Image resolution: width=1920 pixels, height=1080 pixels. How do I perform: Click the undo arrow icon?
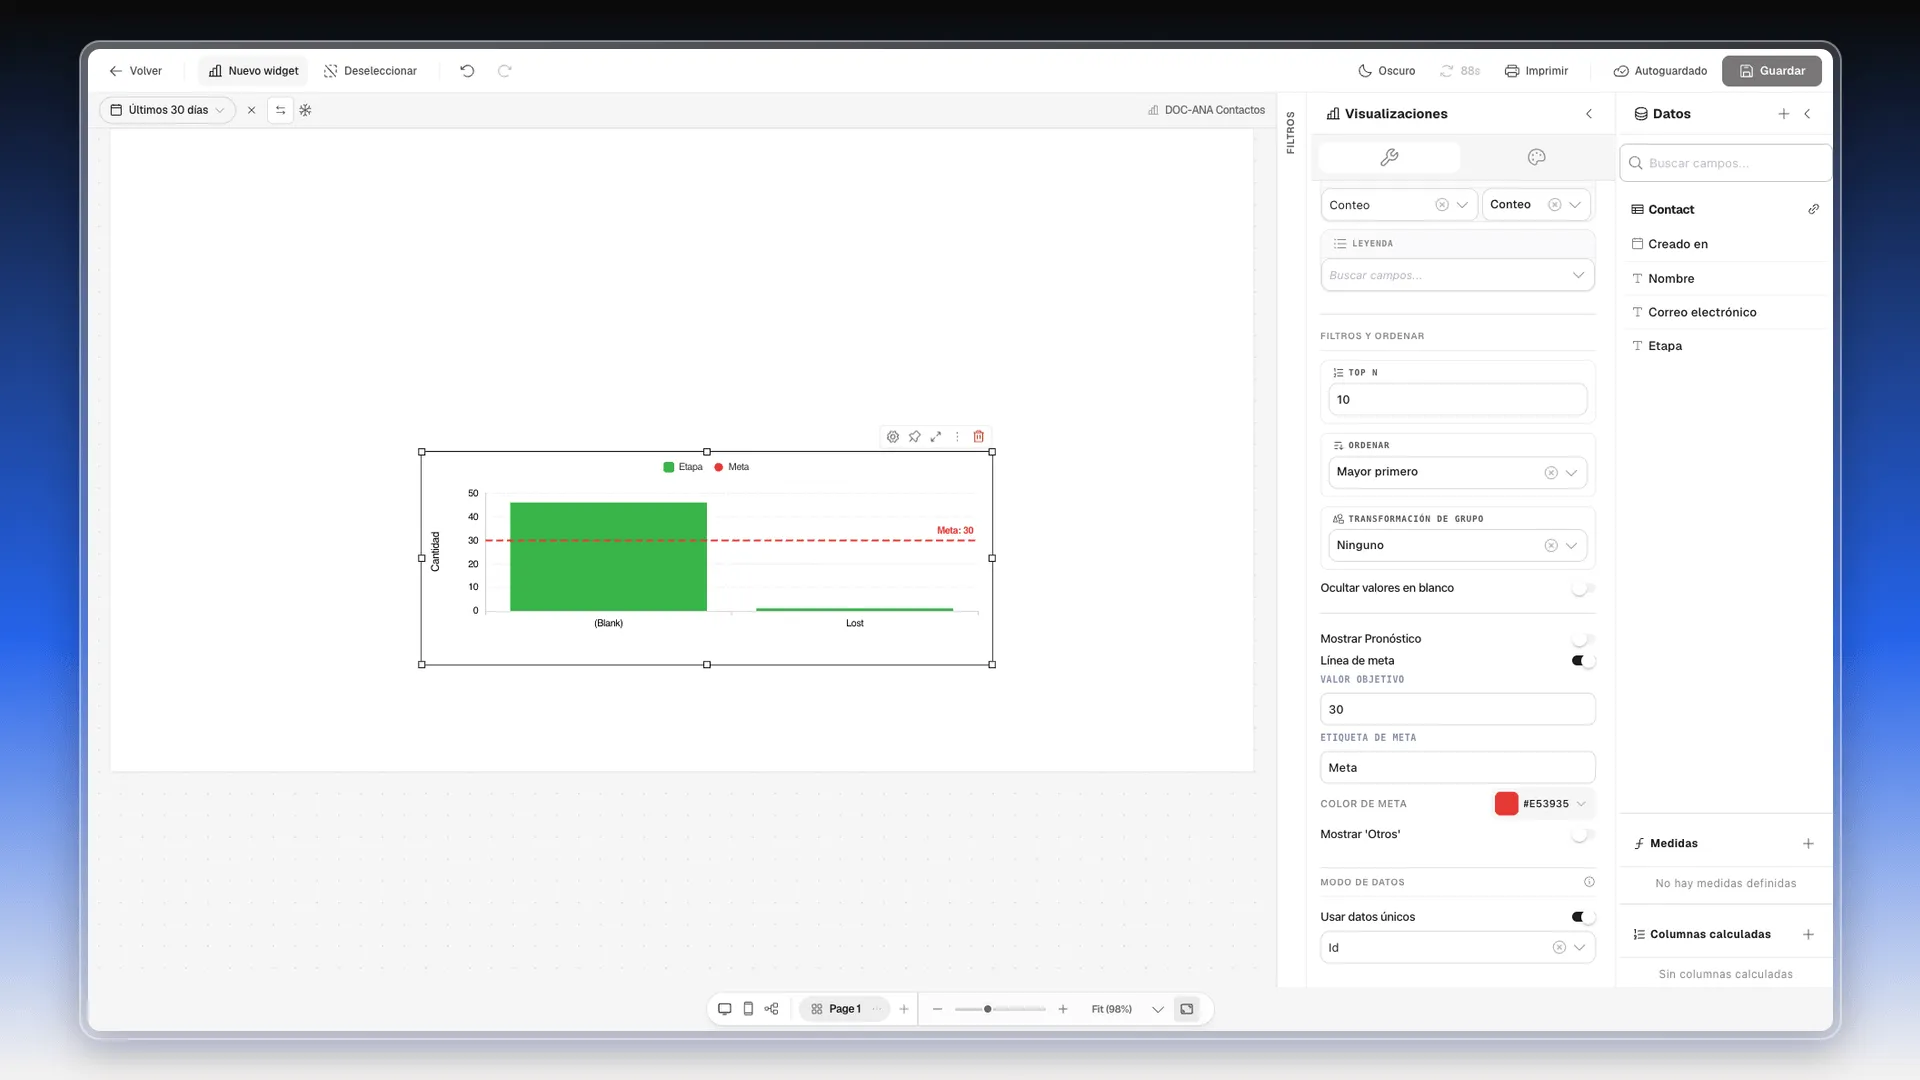click(x=467, y=71)
